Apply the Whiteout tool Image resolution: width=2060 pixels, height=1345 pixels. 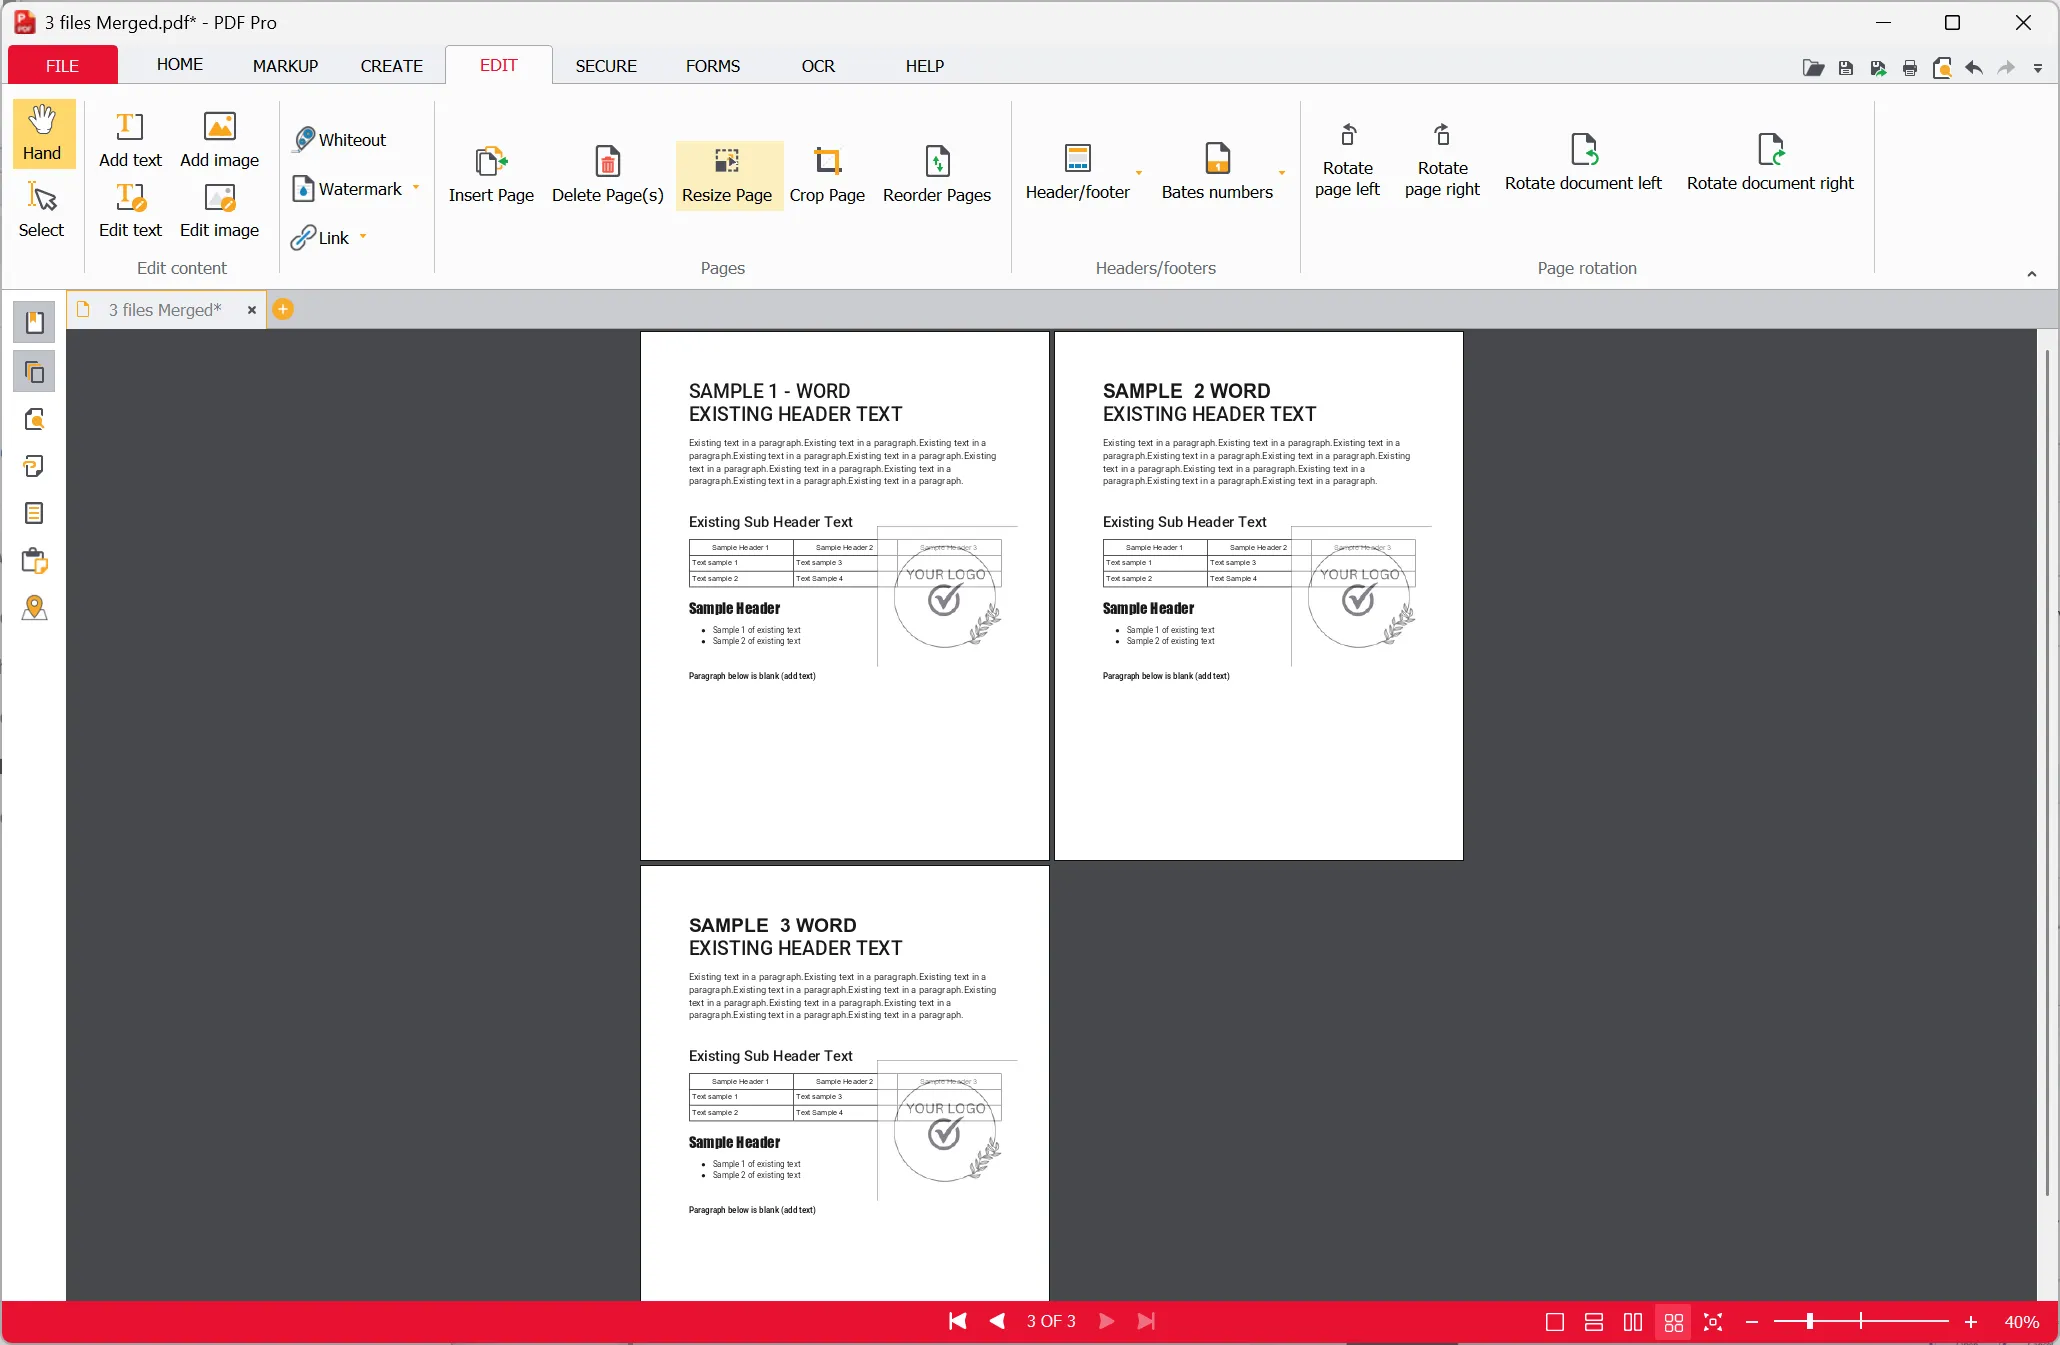pos(340,139)
